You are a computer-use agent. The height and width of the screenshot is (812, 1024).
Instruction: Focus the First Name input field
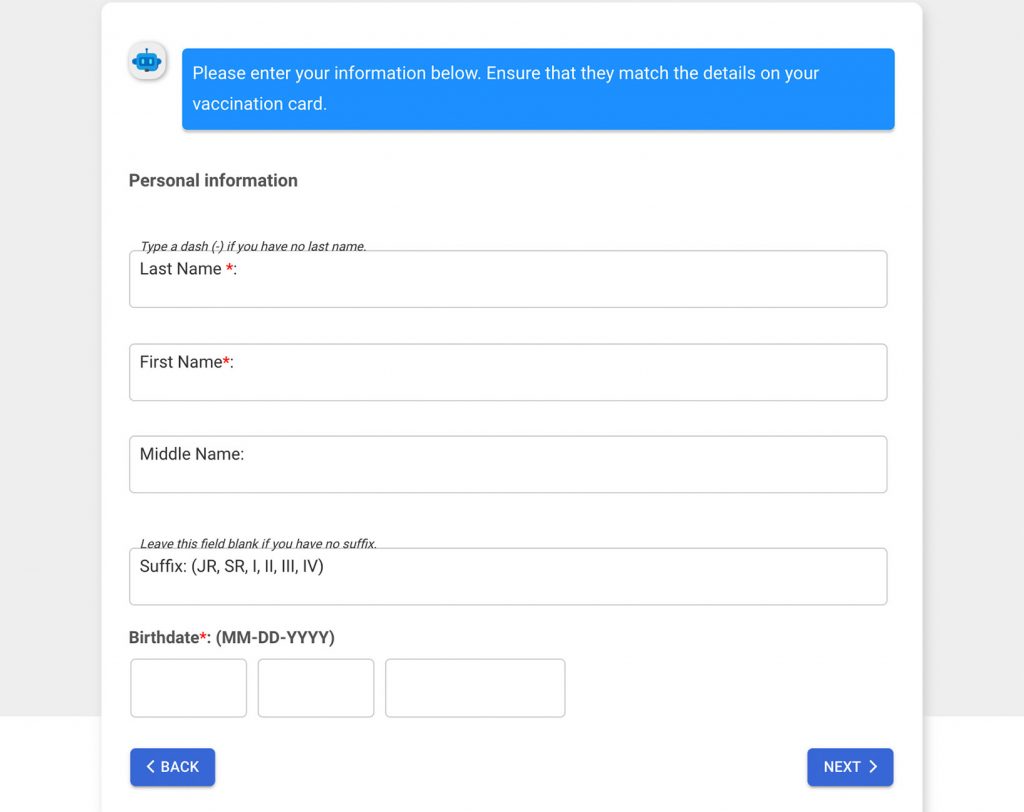click(x=508, y=372)
